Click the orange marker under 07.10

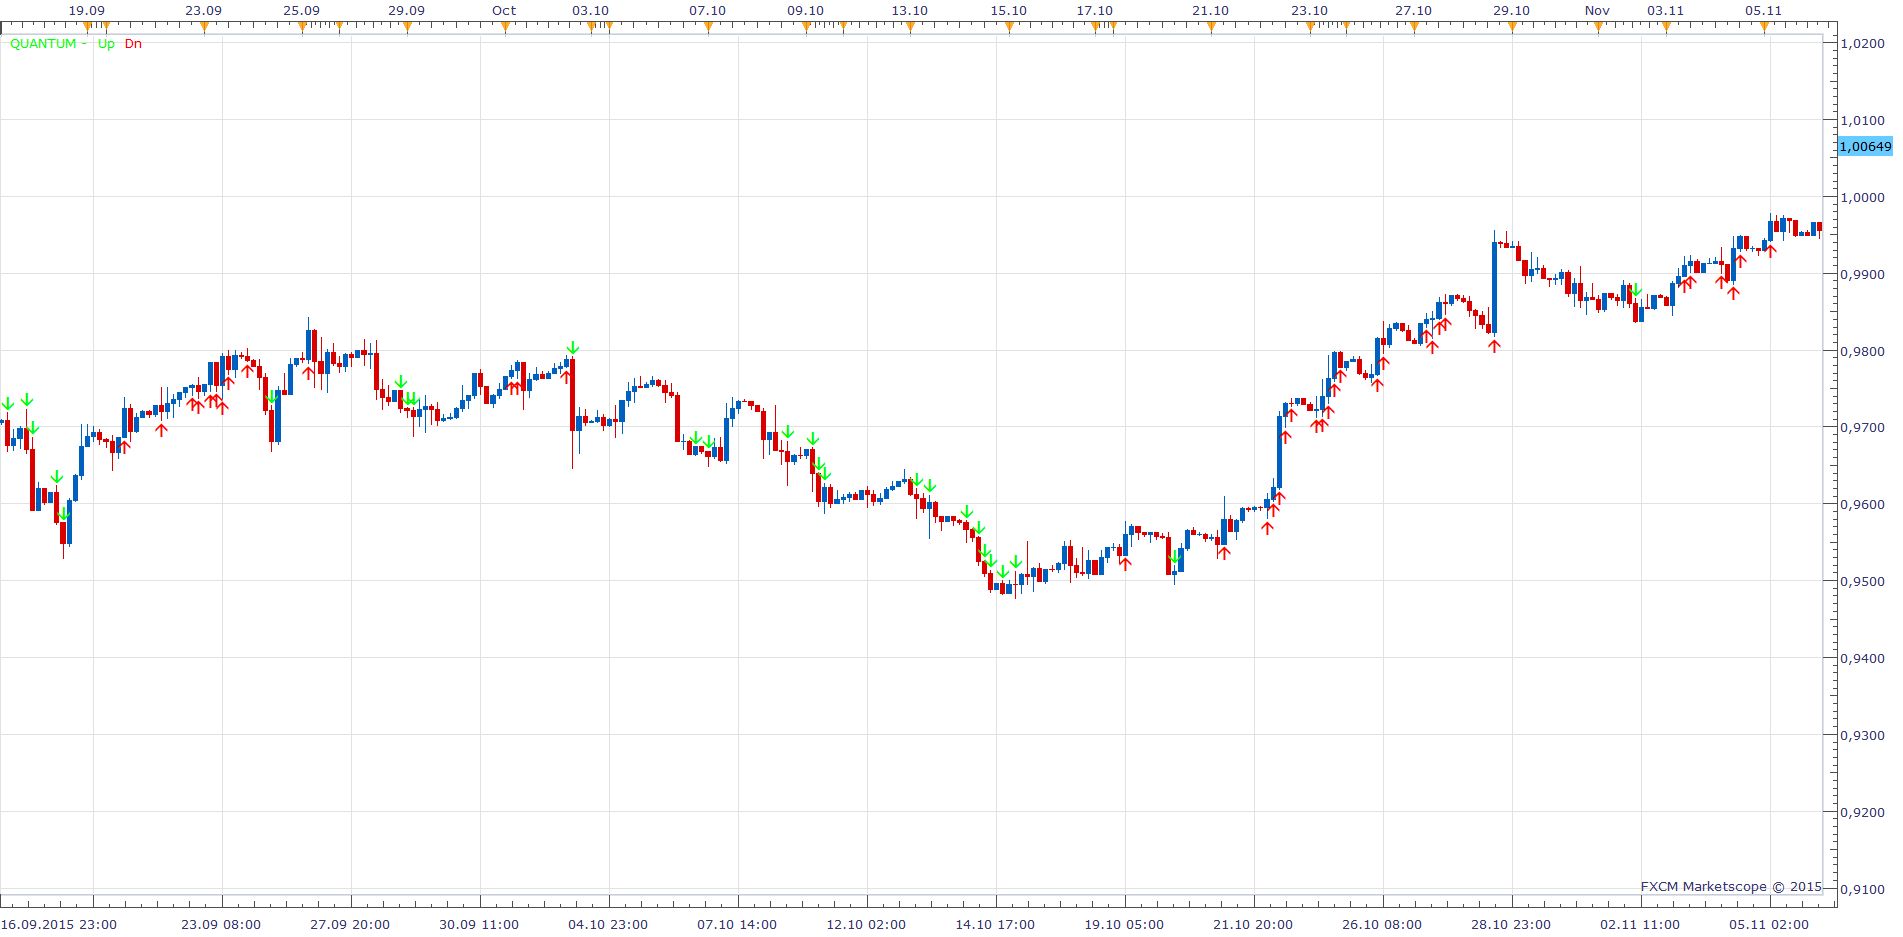pyautogui.click(x=708, y=27)
